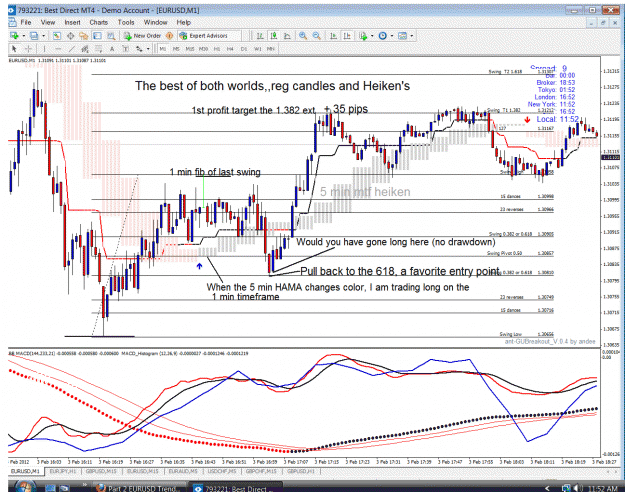
Task: Switch to the W1 timeframe
Action: (x=257, y=49)
